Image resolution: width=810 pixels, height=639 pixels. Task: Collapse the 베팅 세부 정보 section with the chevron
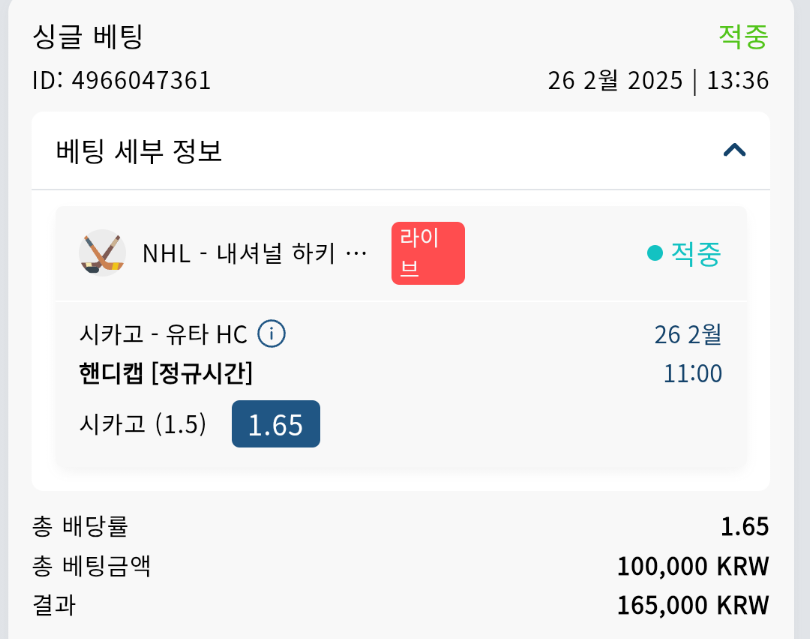tap(735, 150)
